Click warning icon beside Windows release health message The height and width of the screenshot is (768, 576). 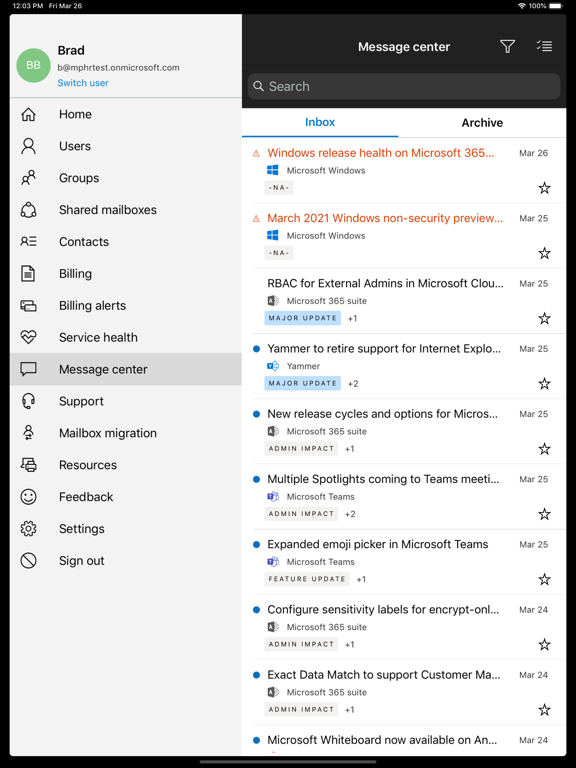[x=256, y=153]
